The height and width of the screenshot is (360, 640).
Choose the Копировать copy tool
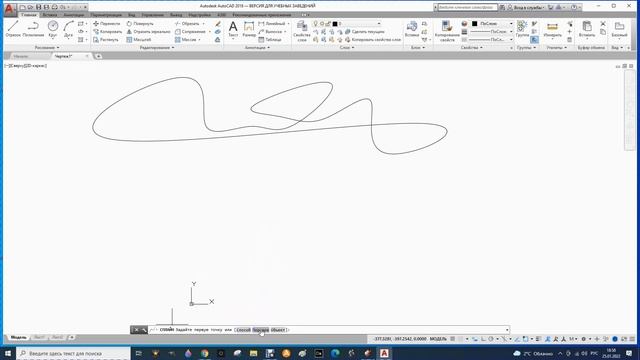pyautogui.click(x=107, y=31)
